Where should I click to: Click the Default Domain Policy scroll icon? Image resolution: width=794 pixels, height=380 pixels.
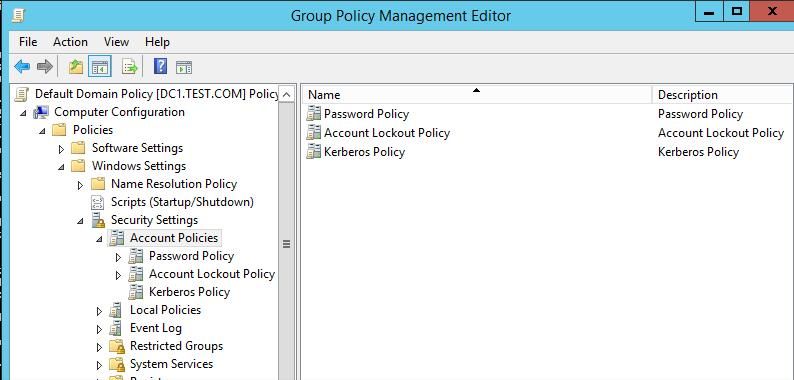tap(22, 94)
